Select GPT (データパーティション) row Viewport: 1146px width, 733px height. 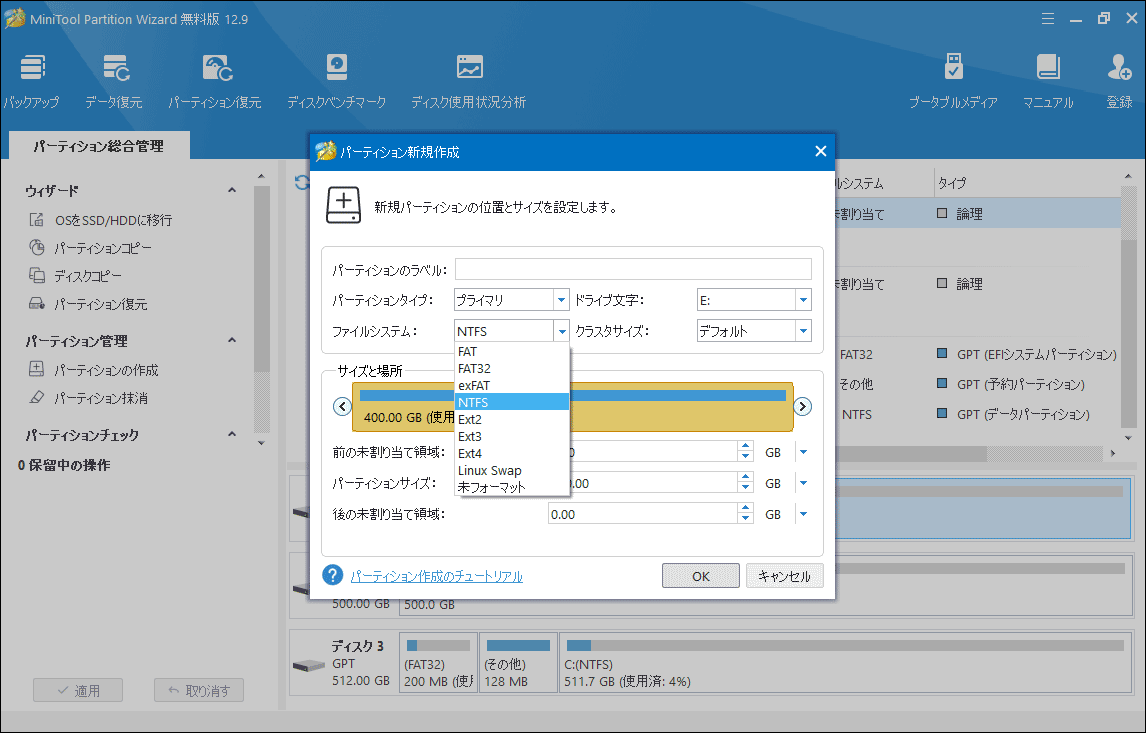(x=1014, y=414)
